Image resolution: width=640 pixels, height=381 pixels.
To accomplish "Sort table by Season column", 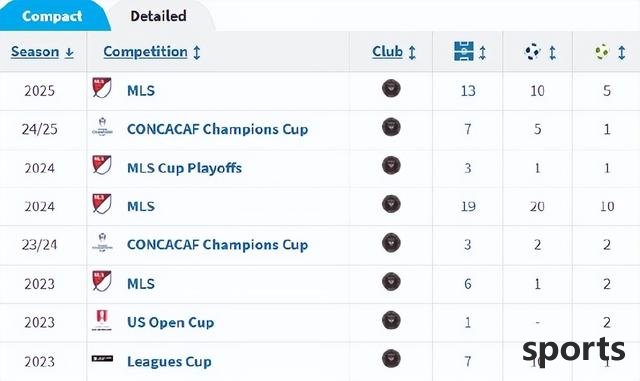I will pyautogui.click(x=42, y=52).
